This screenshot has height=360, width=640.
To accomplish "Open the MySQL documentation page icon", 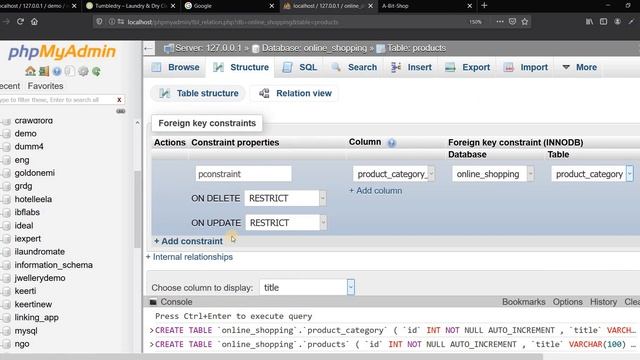I will (x=70, y=71).
